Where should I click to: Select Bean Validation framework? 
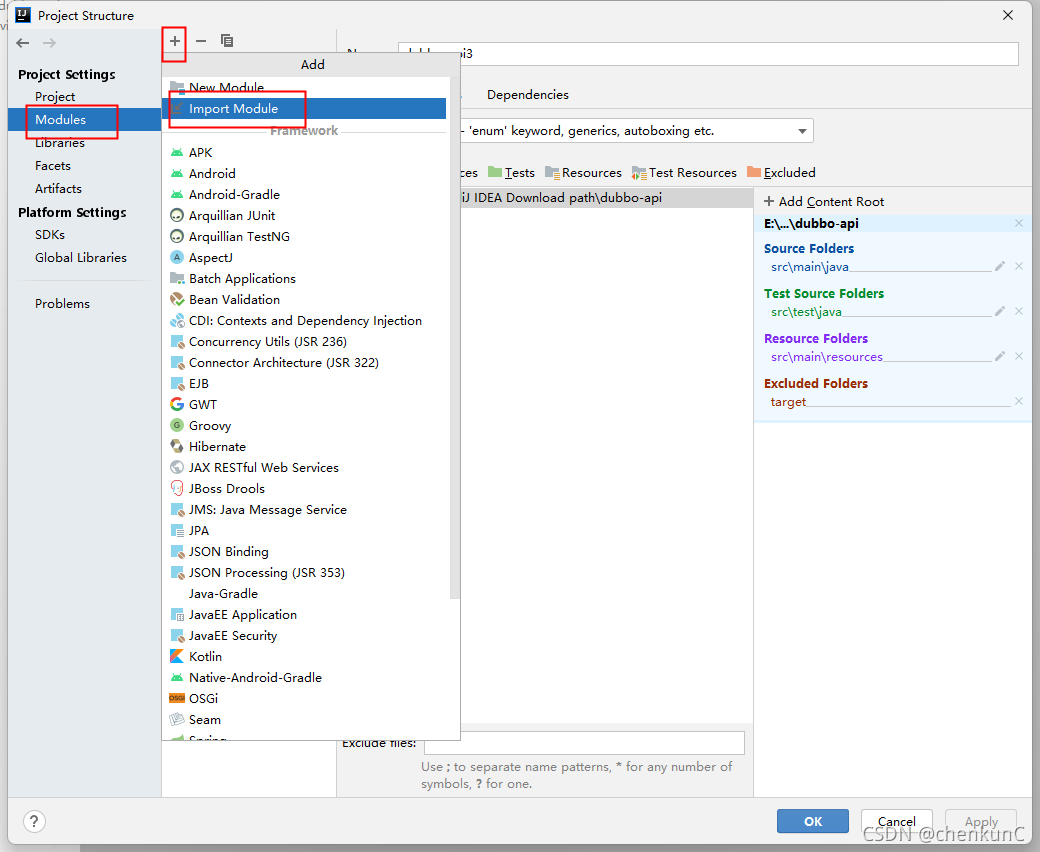(x=304, y=300)
